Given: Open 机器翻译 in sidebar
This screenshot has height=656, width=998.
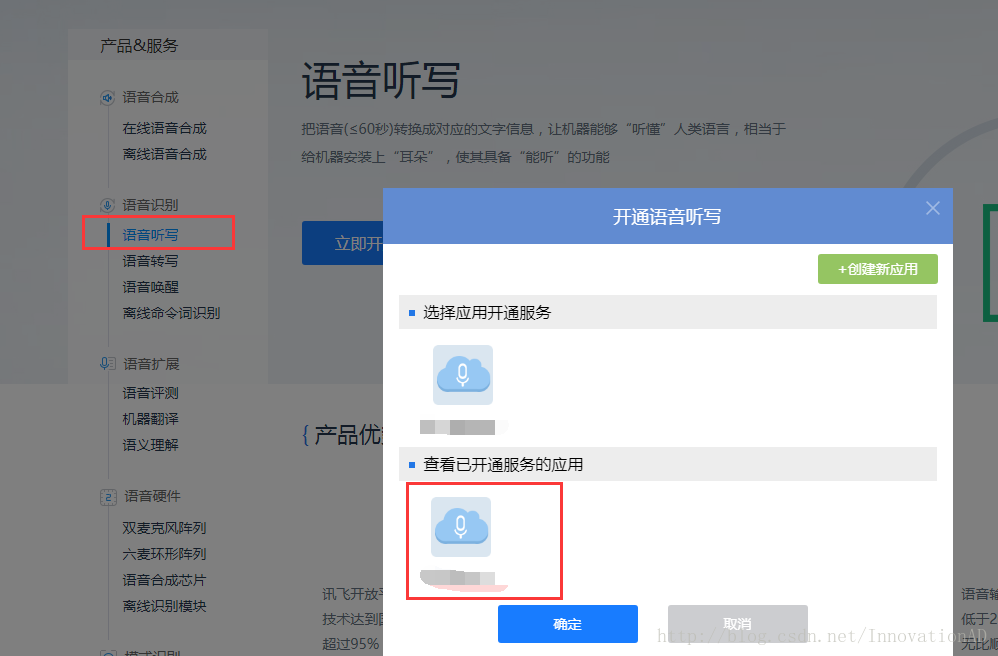Looking at the screenshot, I should pos(150,419).
